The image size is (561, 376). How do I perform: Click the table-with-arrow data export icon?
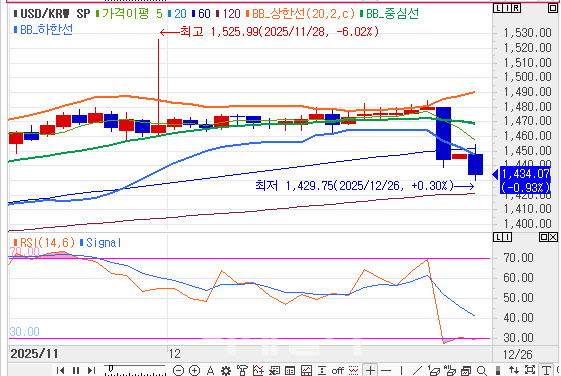pyautogui.click(x=274, y=371)
